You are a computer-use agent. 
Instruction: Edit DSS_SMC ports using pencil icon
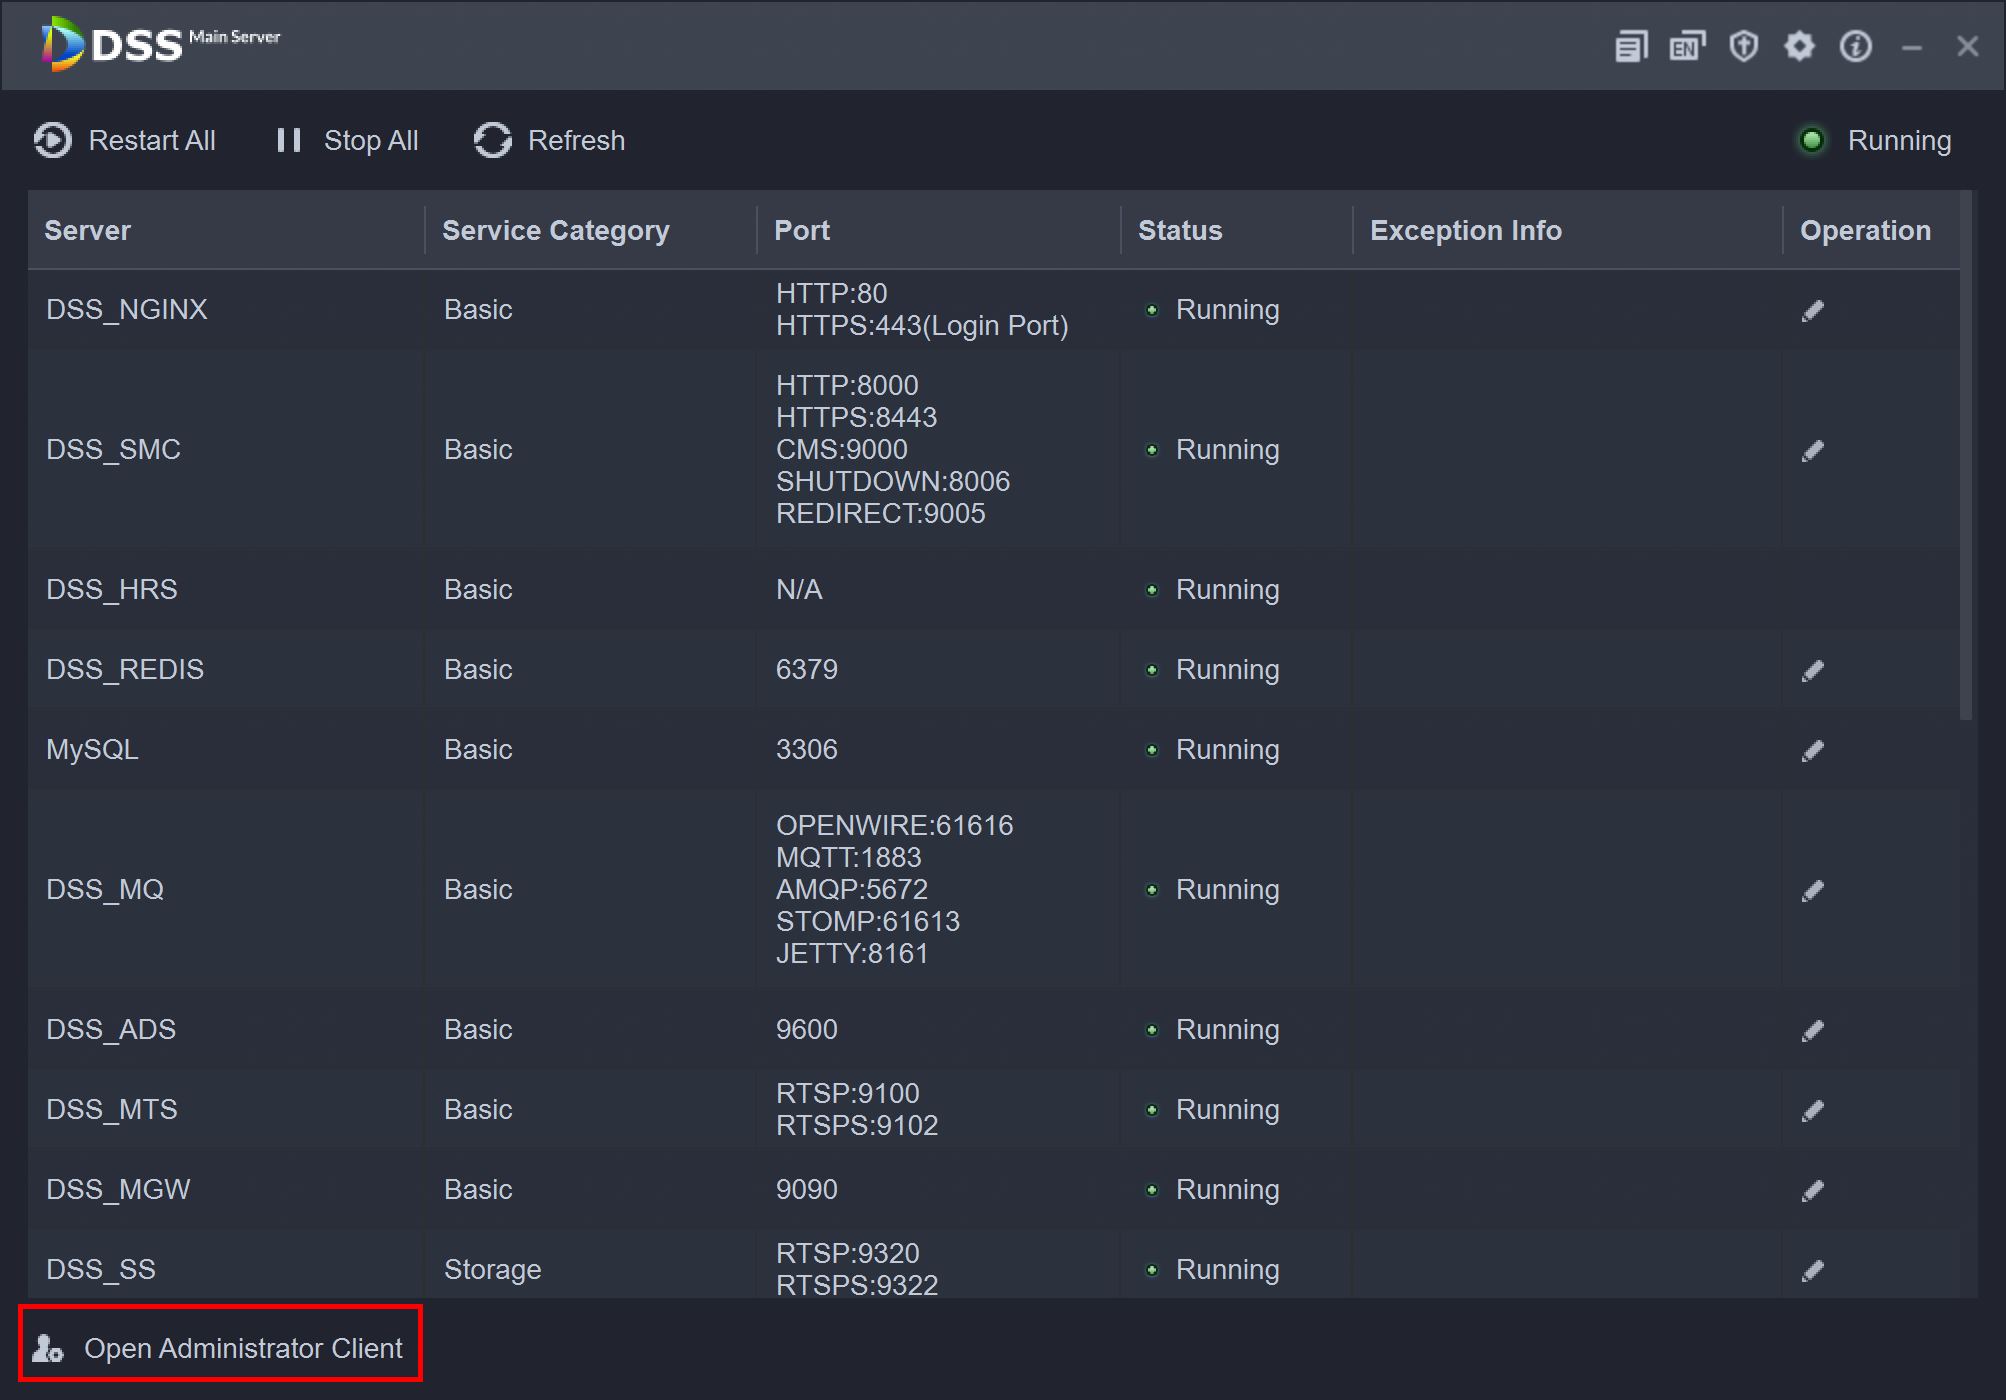[x=1812, y=451]
